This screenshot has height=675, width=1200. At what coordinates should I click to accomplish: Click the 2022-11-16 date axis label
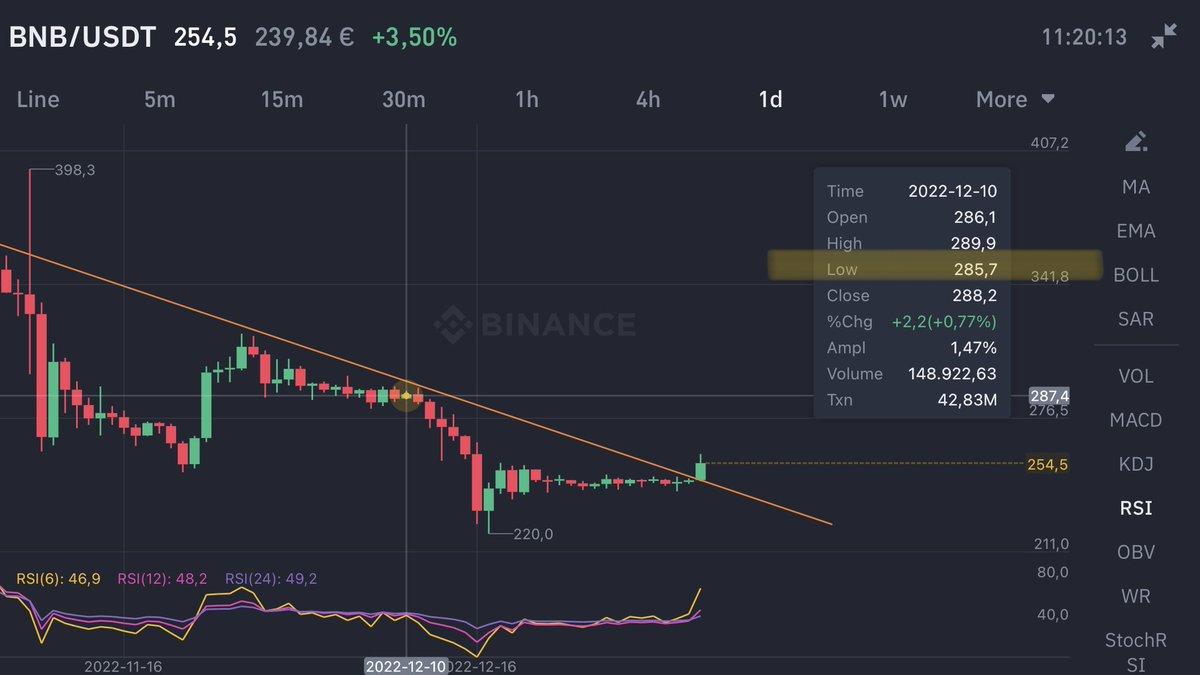tap(123, 666)
